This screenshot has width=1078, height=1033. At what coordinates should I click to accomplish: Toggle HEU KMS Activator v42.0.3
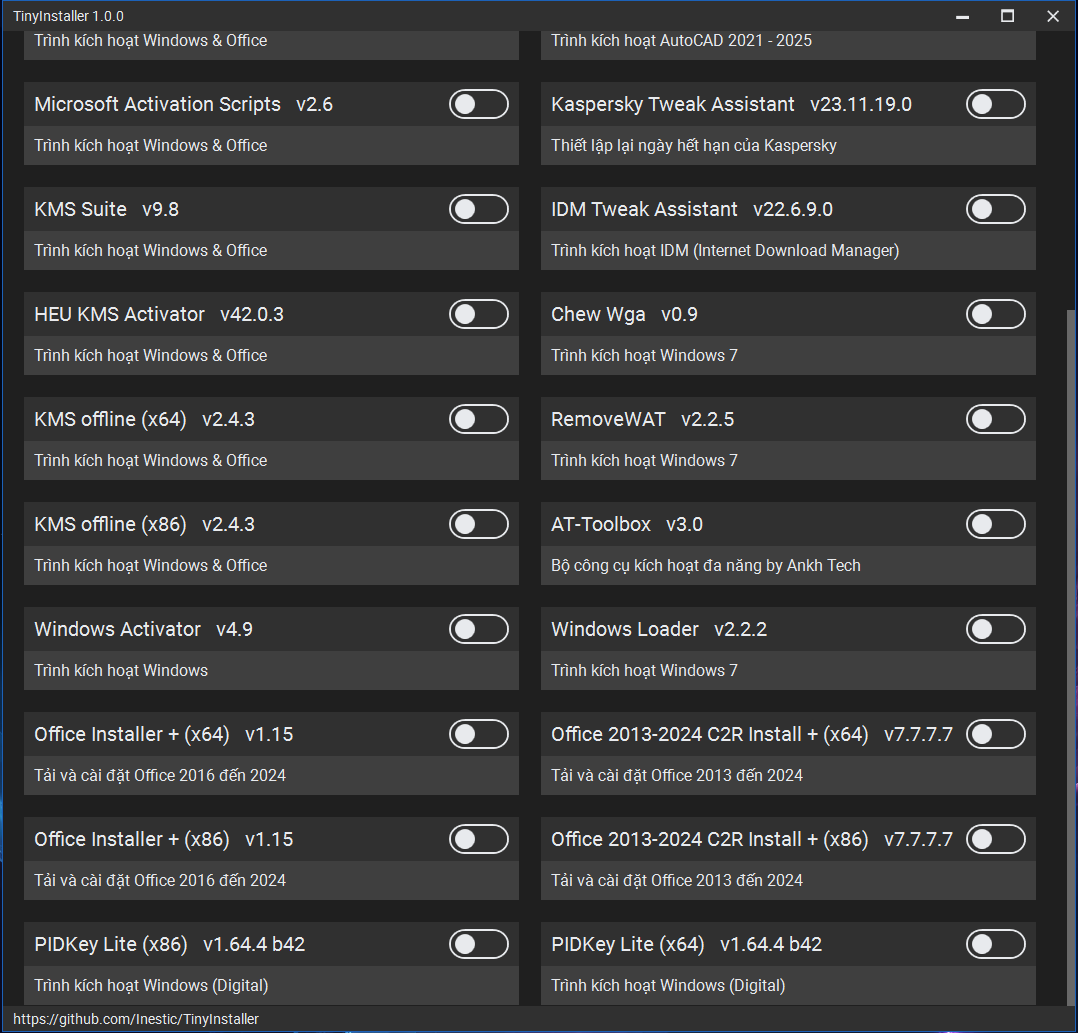tap(478, 314)
